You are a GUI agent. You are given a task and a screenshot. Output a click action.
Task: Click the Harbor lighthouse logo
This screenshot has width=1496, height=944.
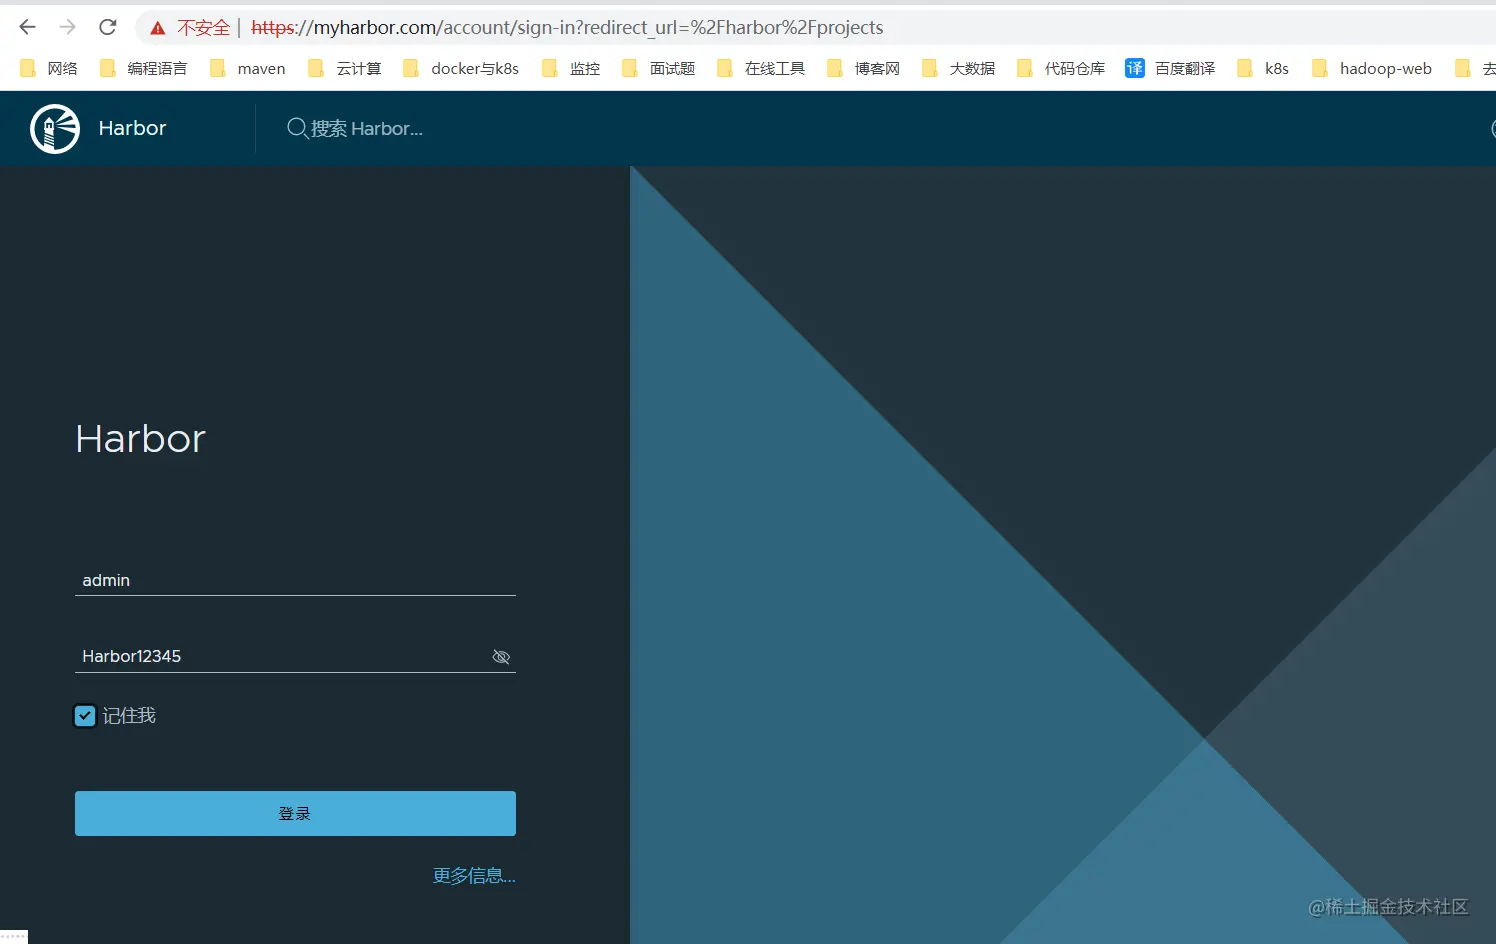click(55, 128)
